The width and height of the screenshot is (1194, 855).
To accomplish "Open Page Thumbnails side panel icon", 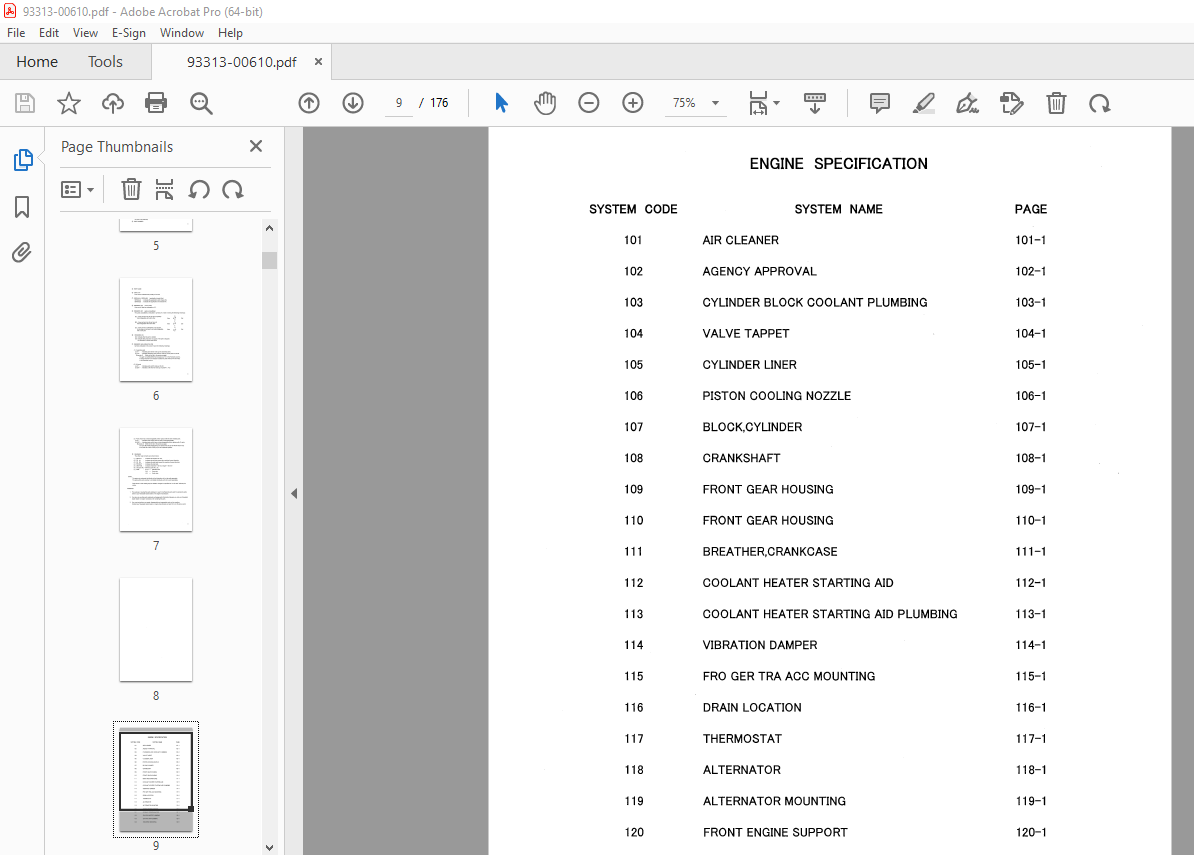I will click(23, 160).
